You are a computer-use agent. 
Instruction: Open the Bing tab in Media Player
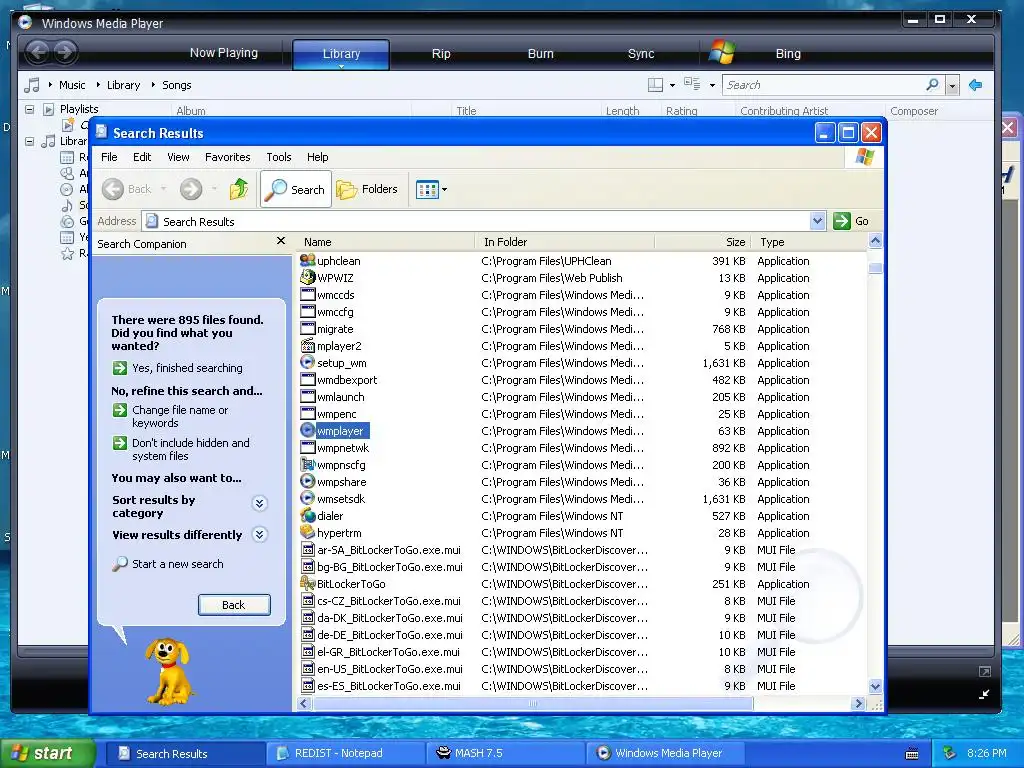click(788, 54)
